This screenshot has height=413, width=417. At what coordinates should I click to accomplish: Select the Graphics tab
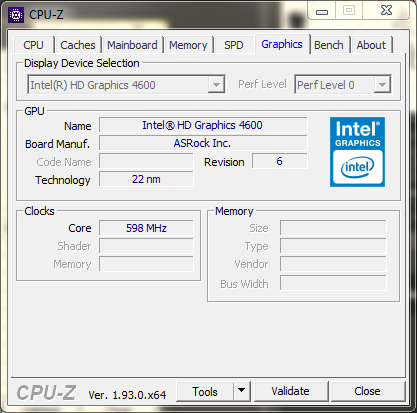(282, 44)
